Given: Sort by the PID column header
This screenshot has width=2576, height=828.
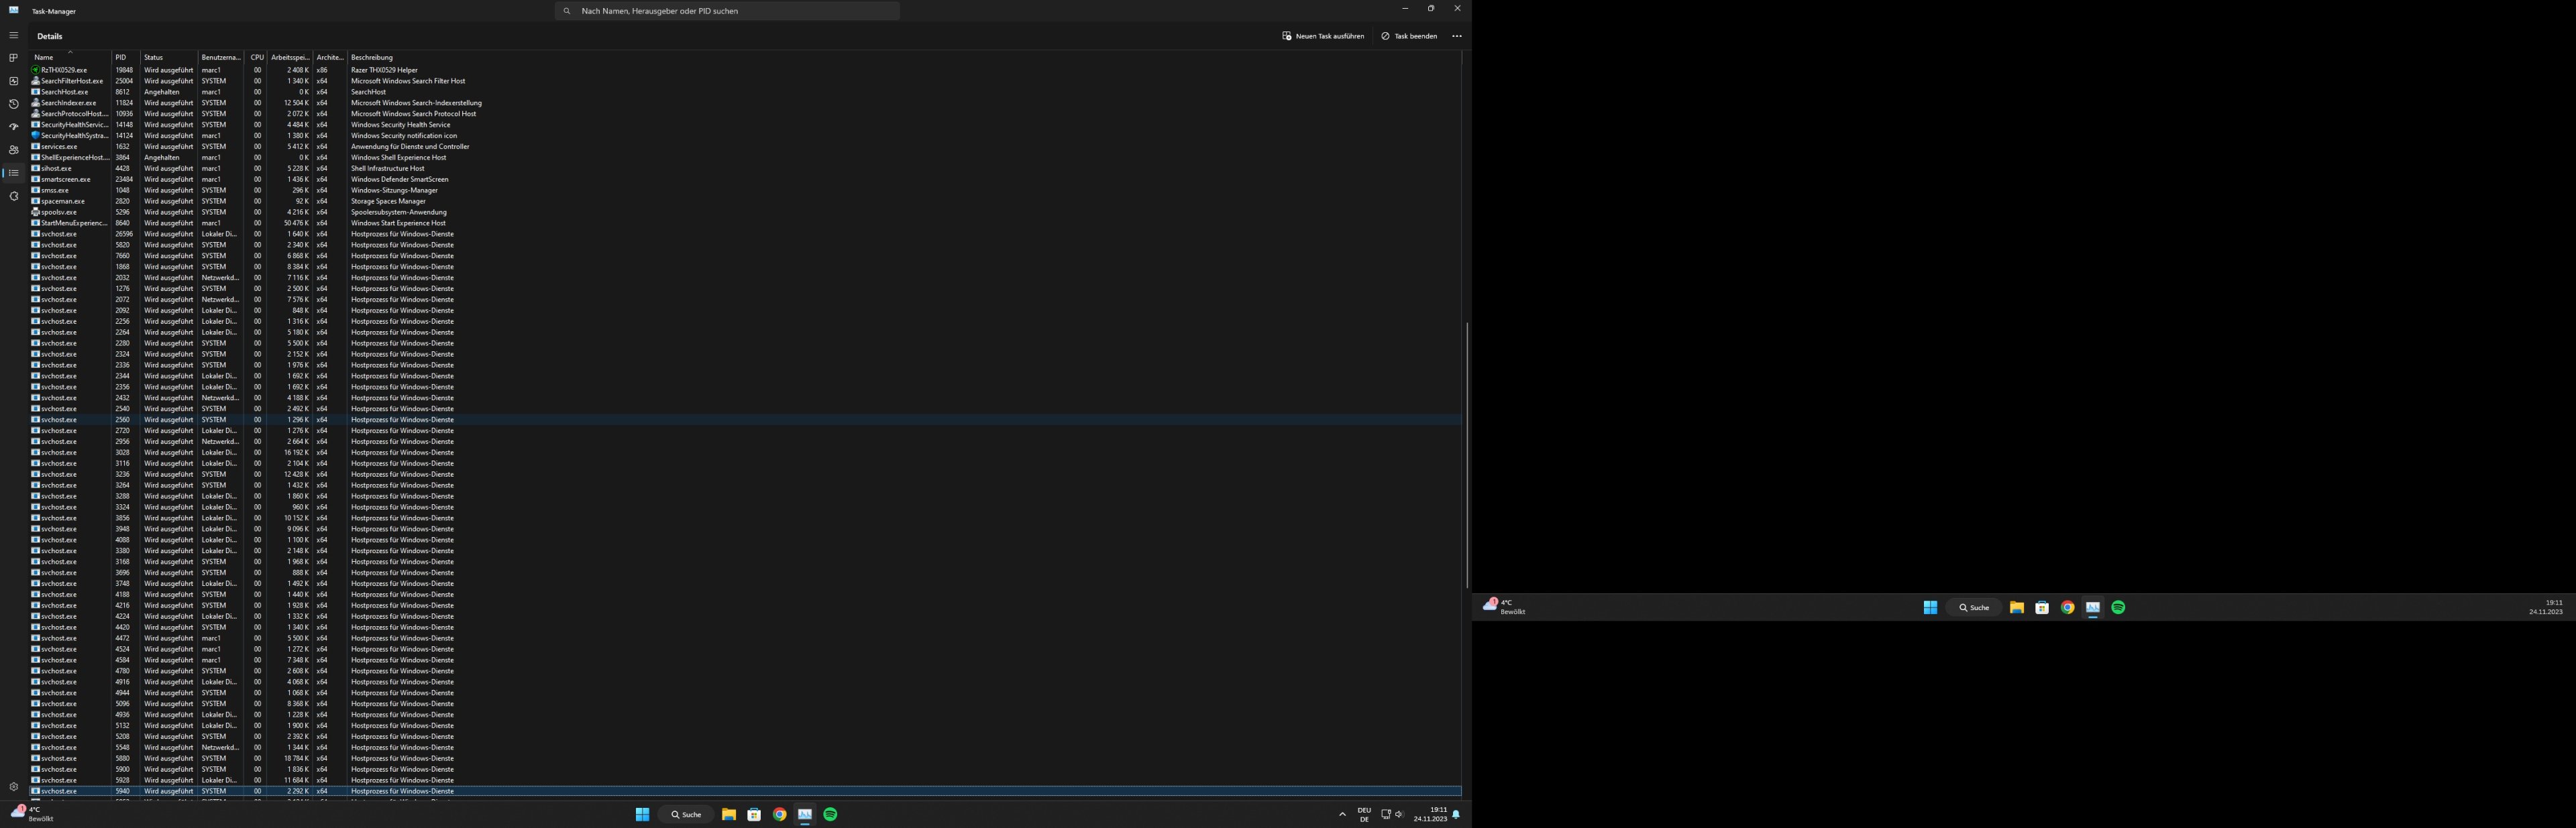Looking at the screenshot, I should click(x=121, y=58).
